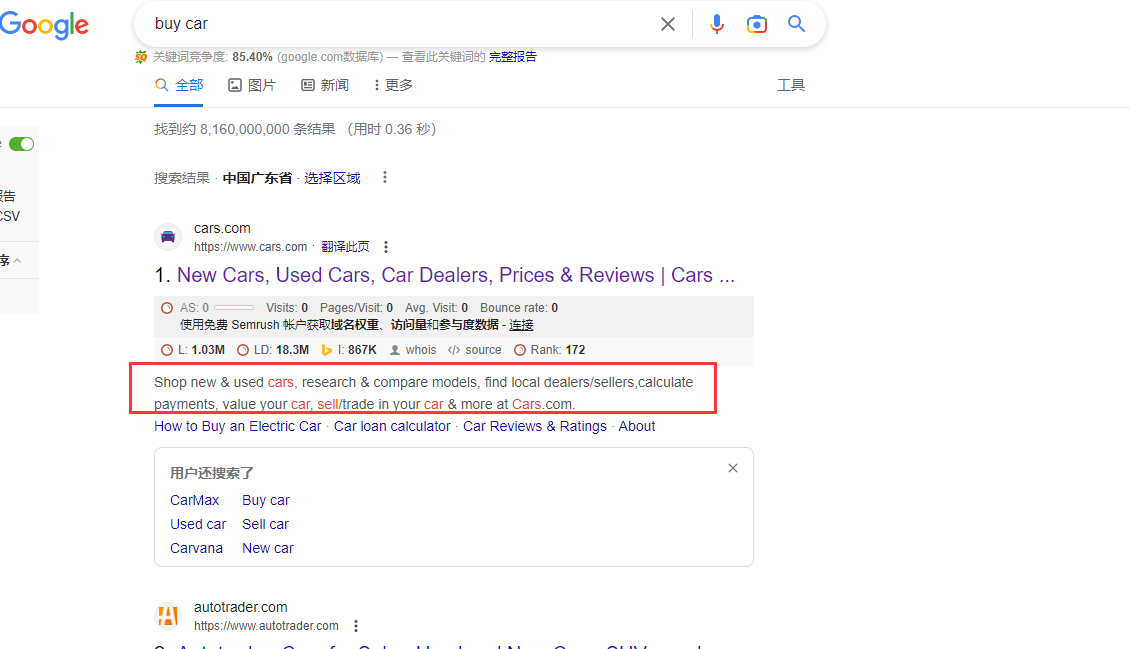
Task: Open the Google logo homepage
Action: click(45, 25)
